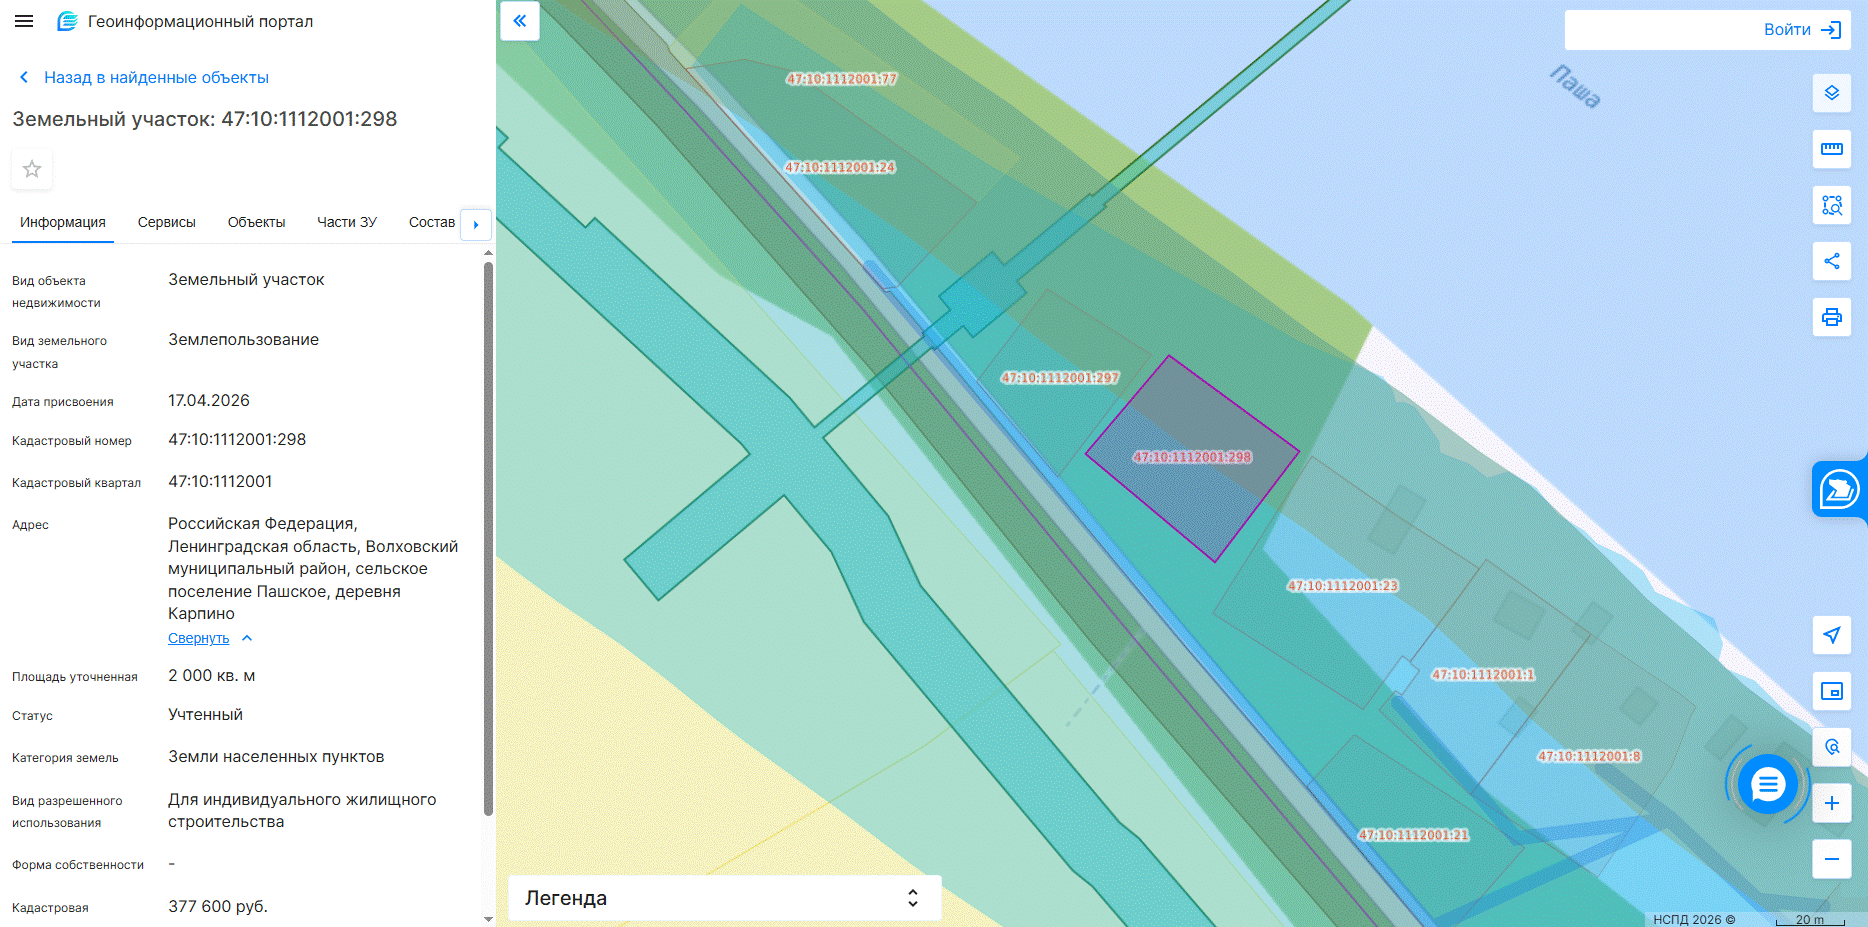The width and height of the screenshot is (1868, 927).
Task: Activate the area search tool icon
Action: [x=1832, y=205]
